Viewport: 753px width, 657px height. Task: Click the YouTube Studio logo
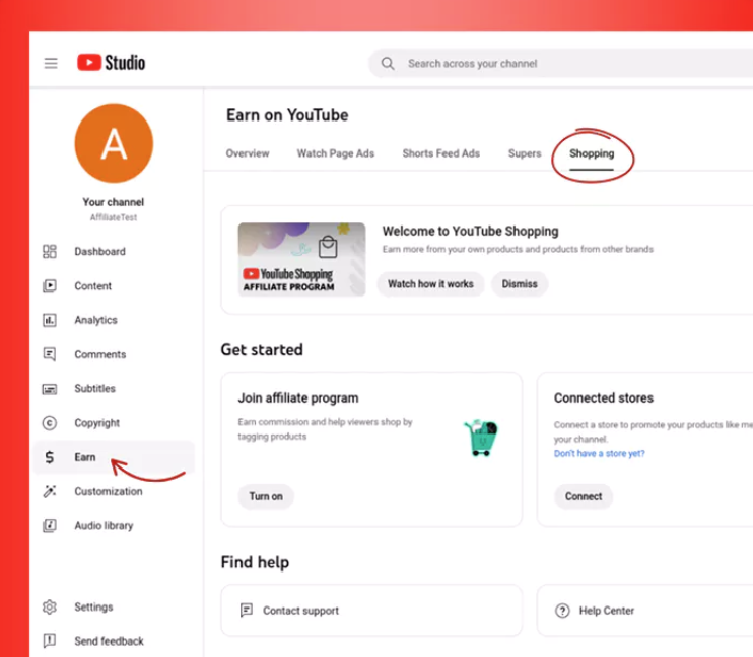coord(111,62)
